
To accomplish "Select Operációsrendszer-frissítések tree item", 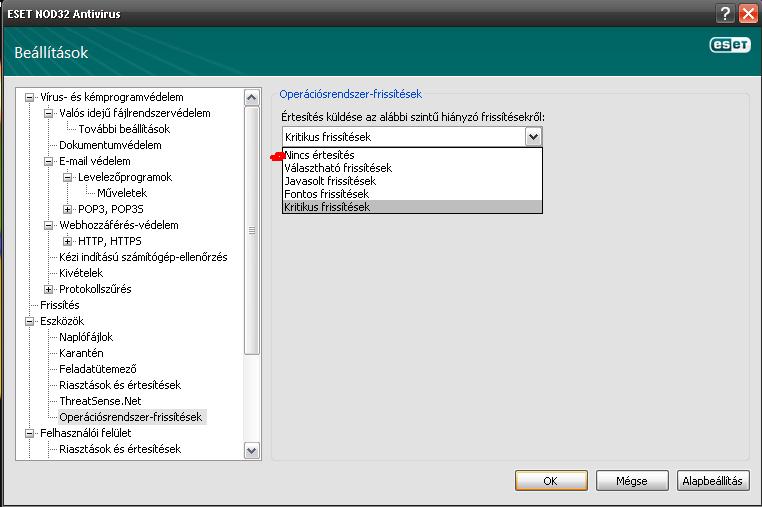I will (x=131, y=417).
